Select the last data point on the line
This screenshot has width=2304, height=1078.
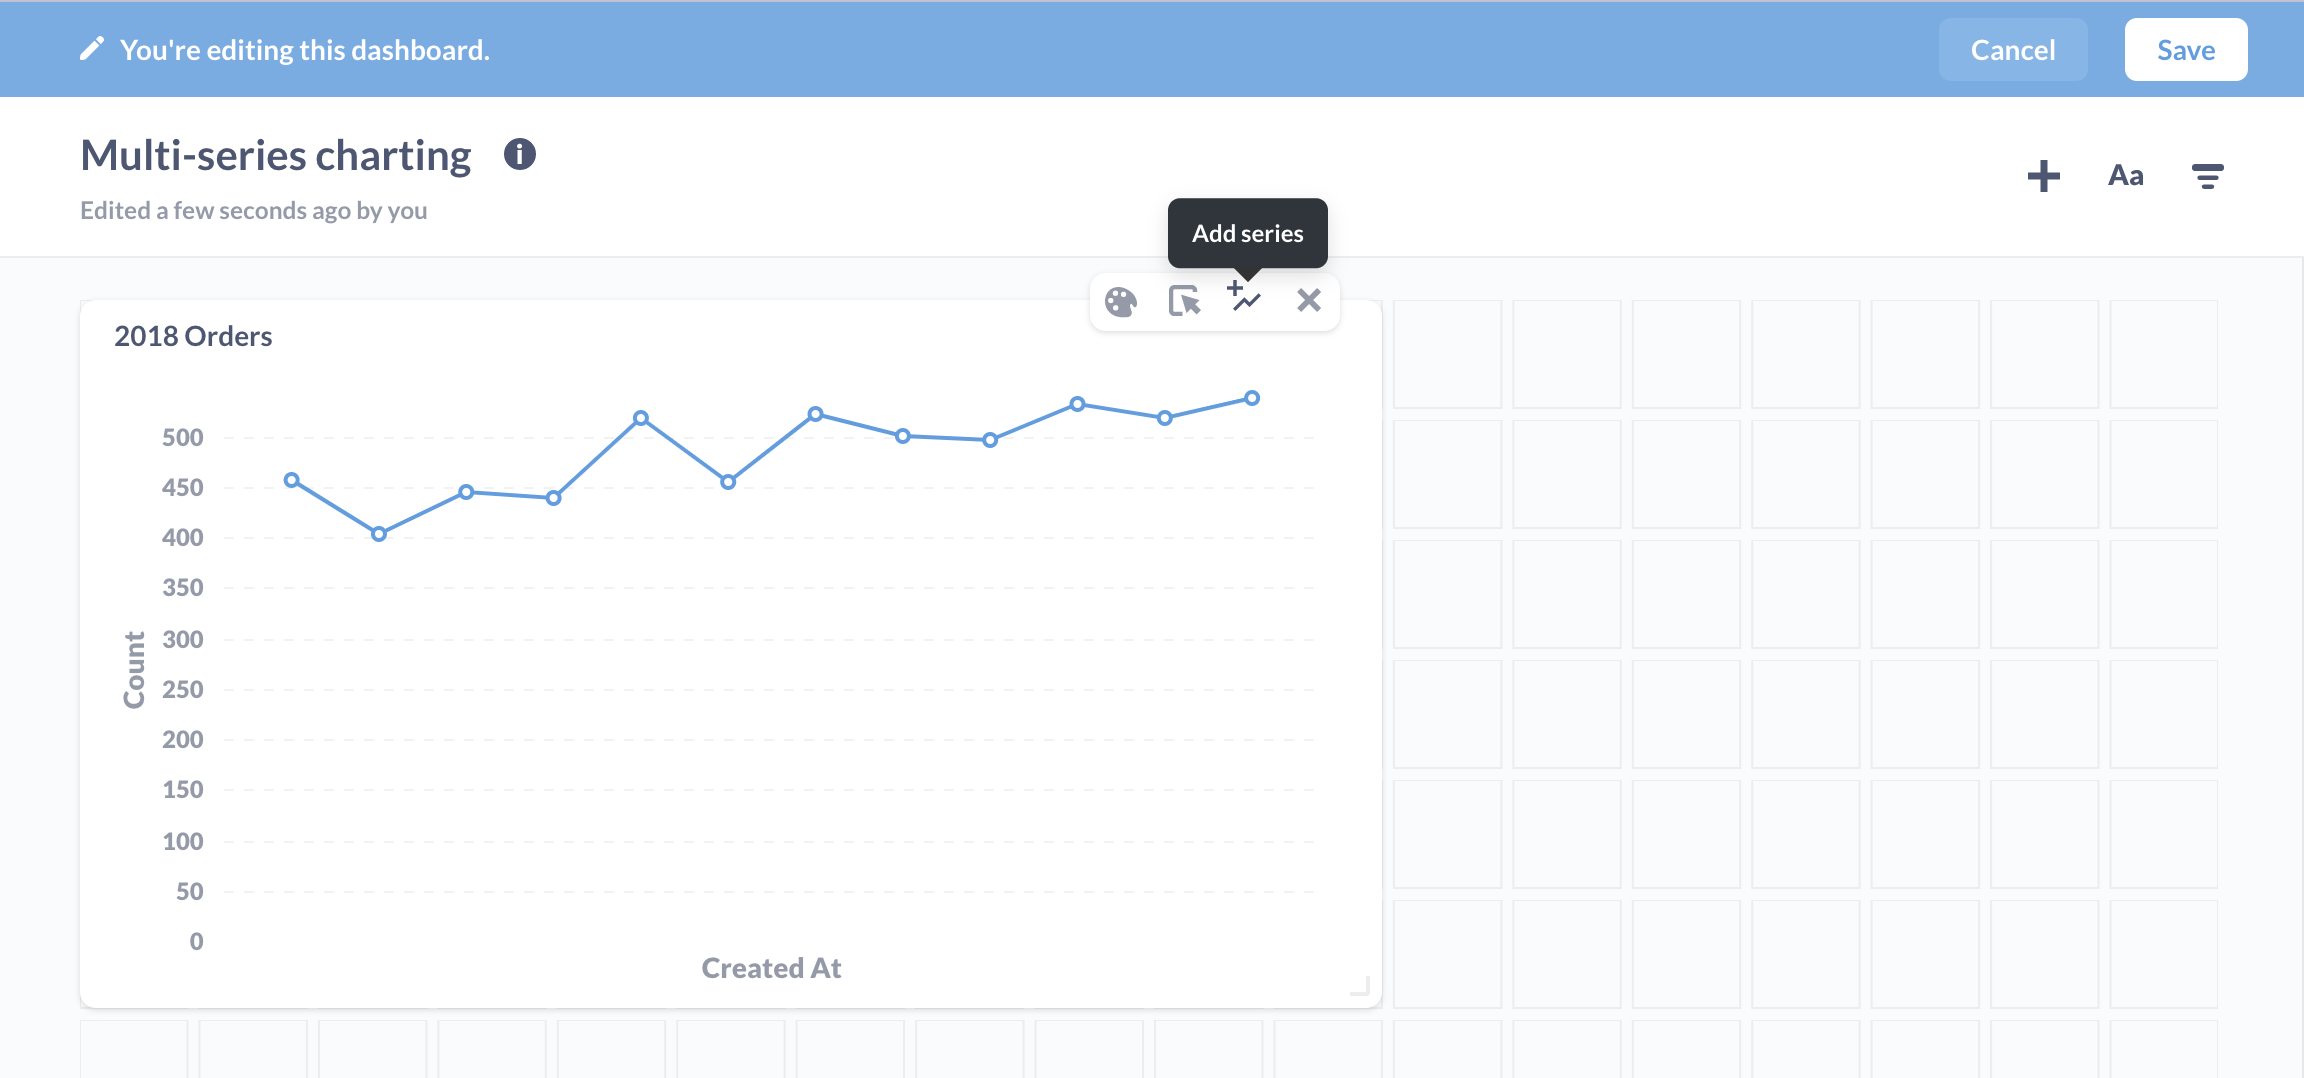pyautogui.click(x=1252, y=398)
